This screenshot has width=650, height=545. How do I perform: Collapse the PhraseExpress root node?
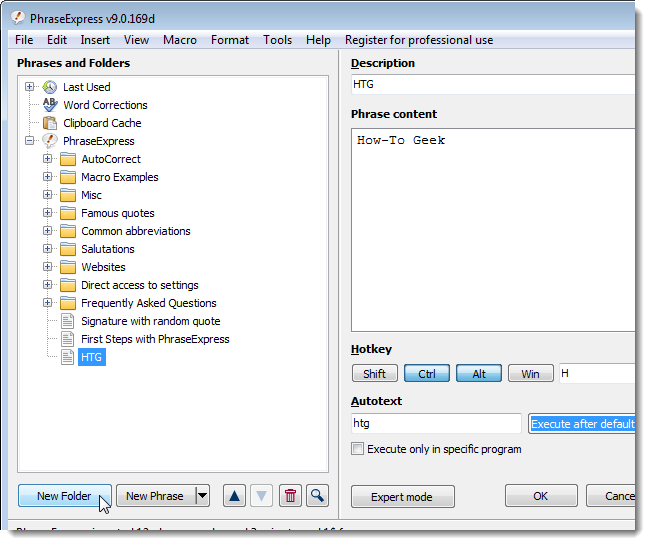(x=29, y=141)
